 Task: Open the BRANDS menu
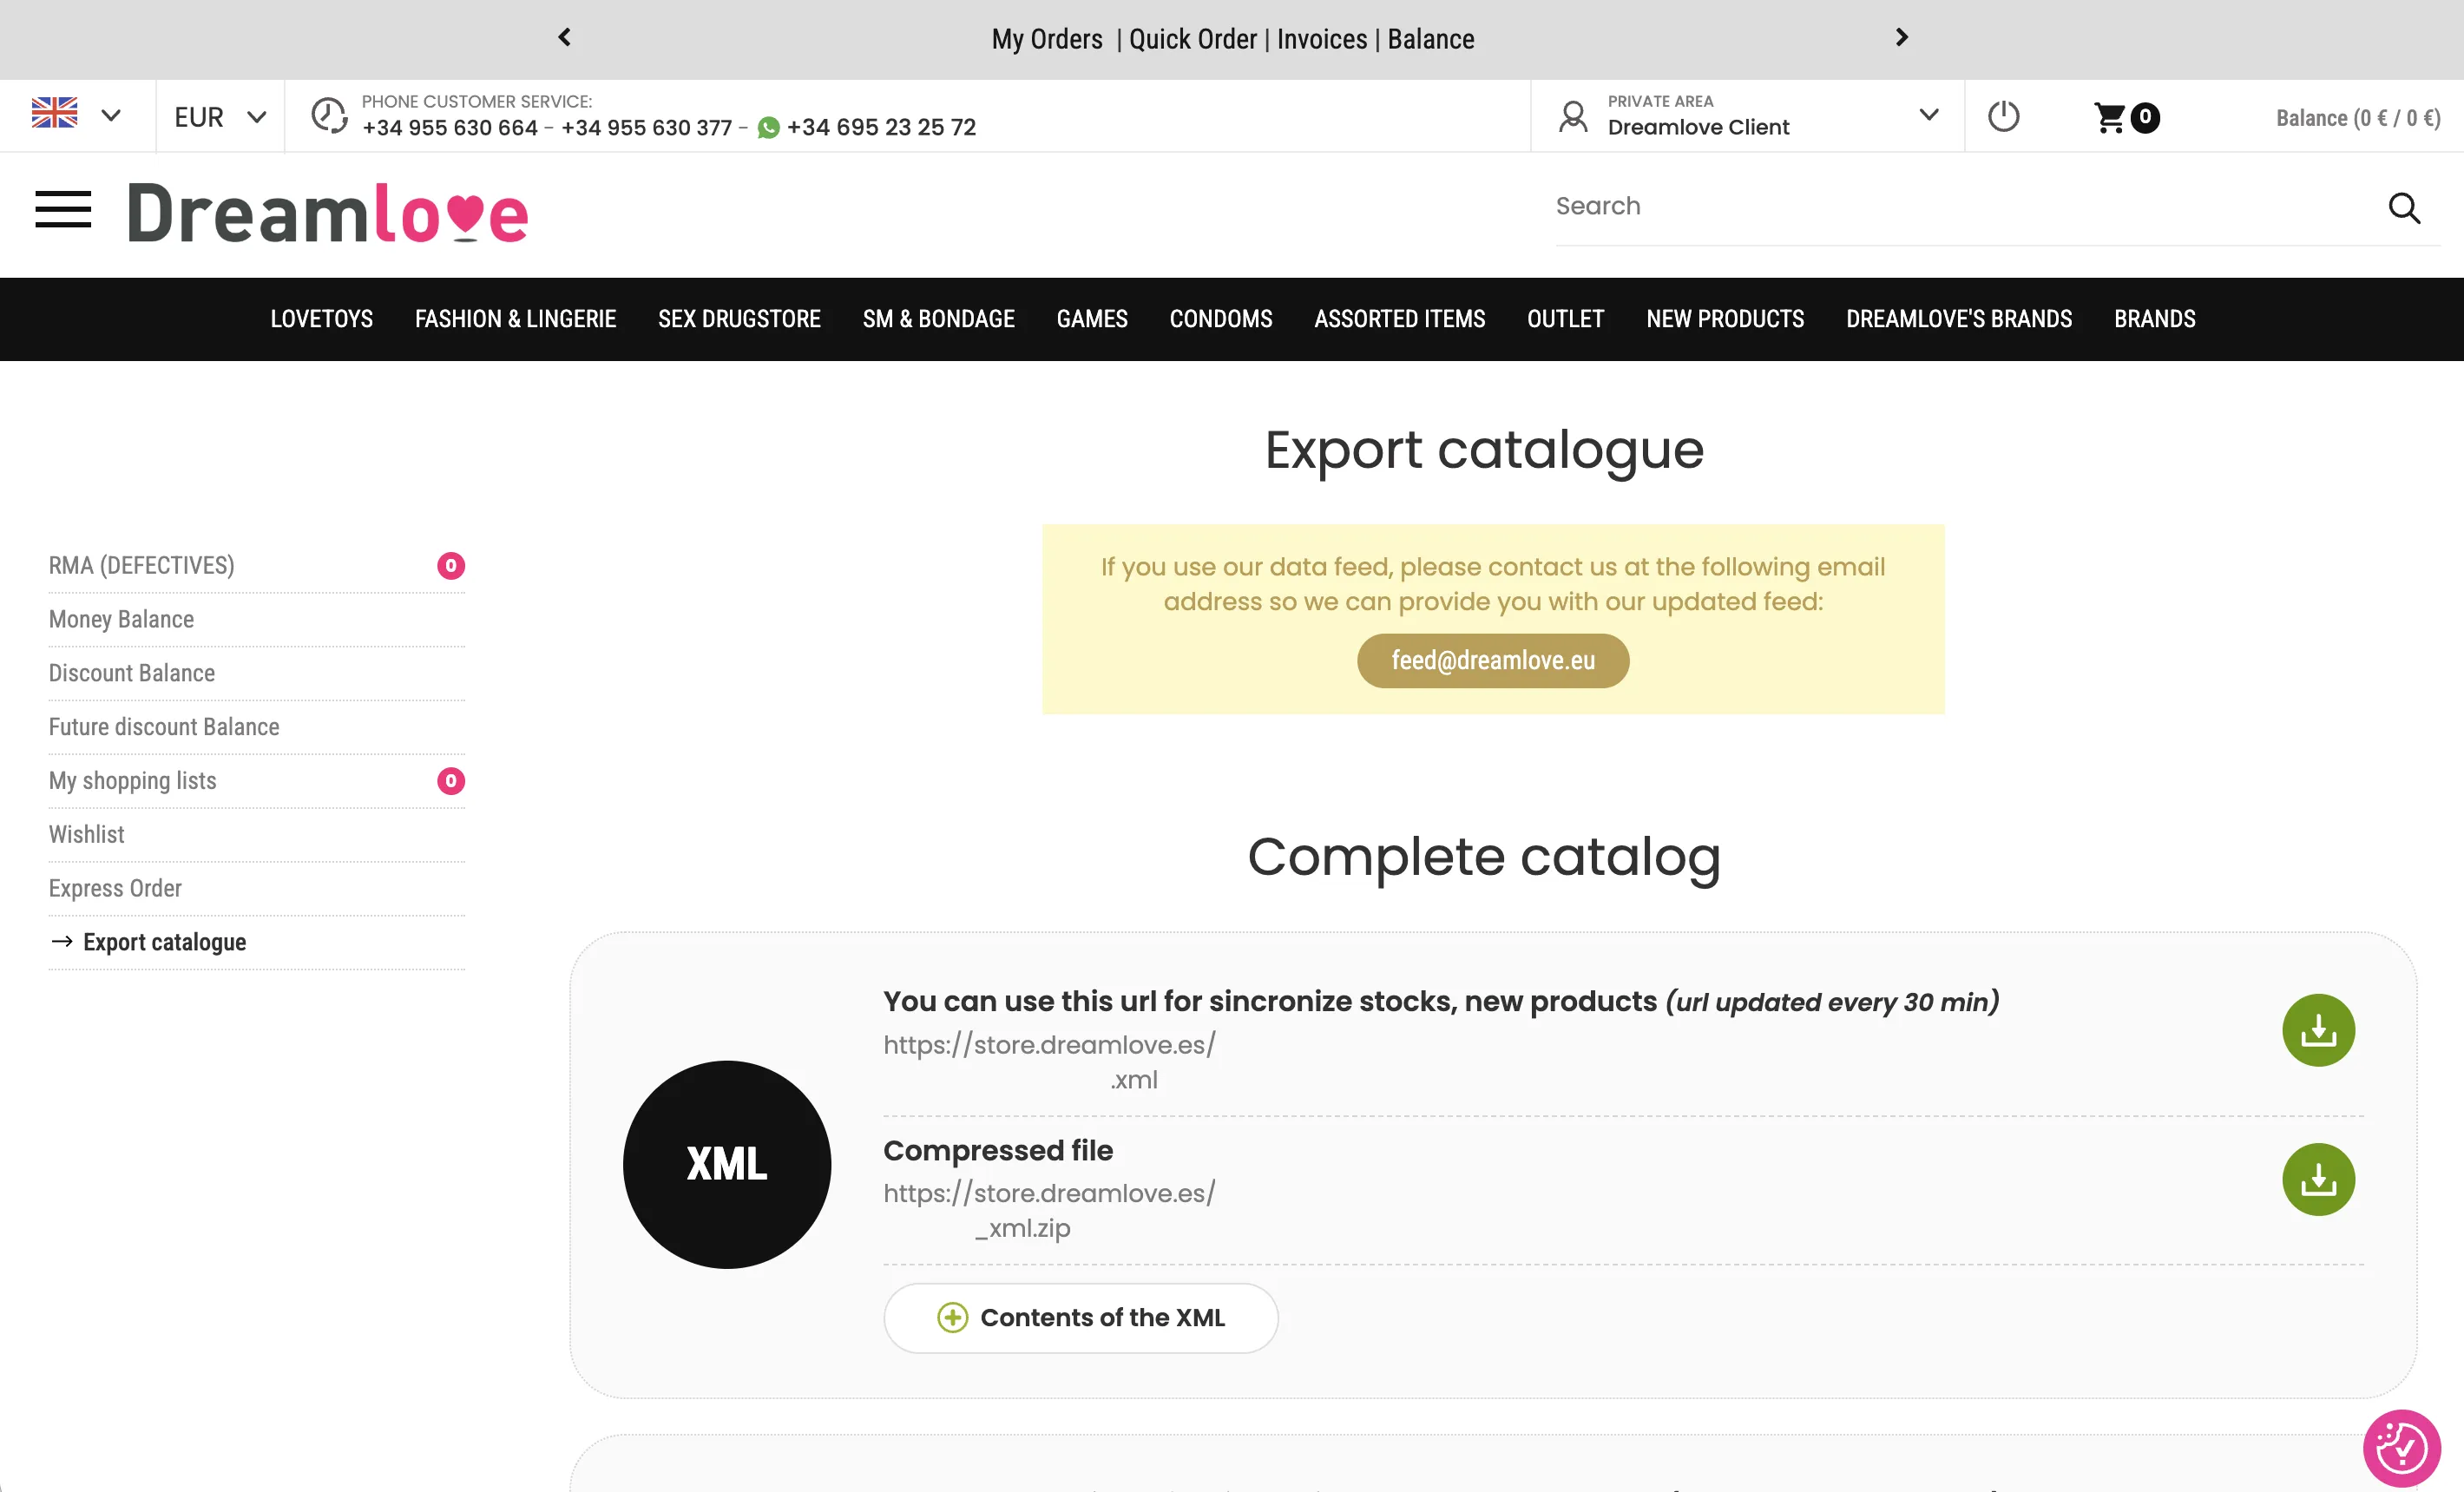point(2154,319)
